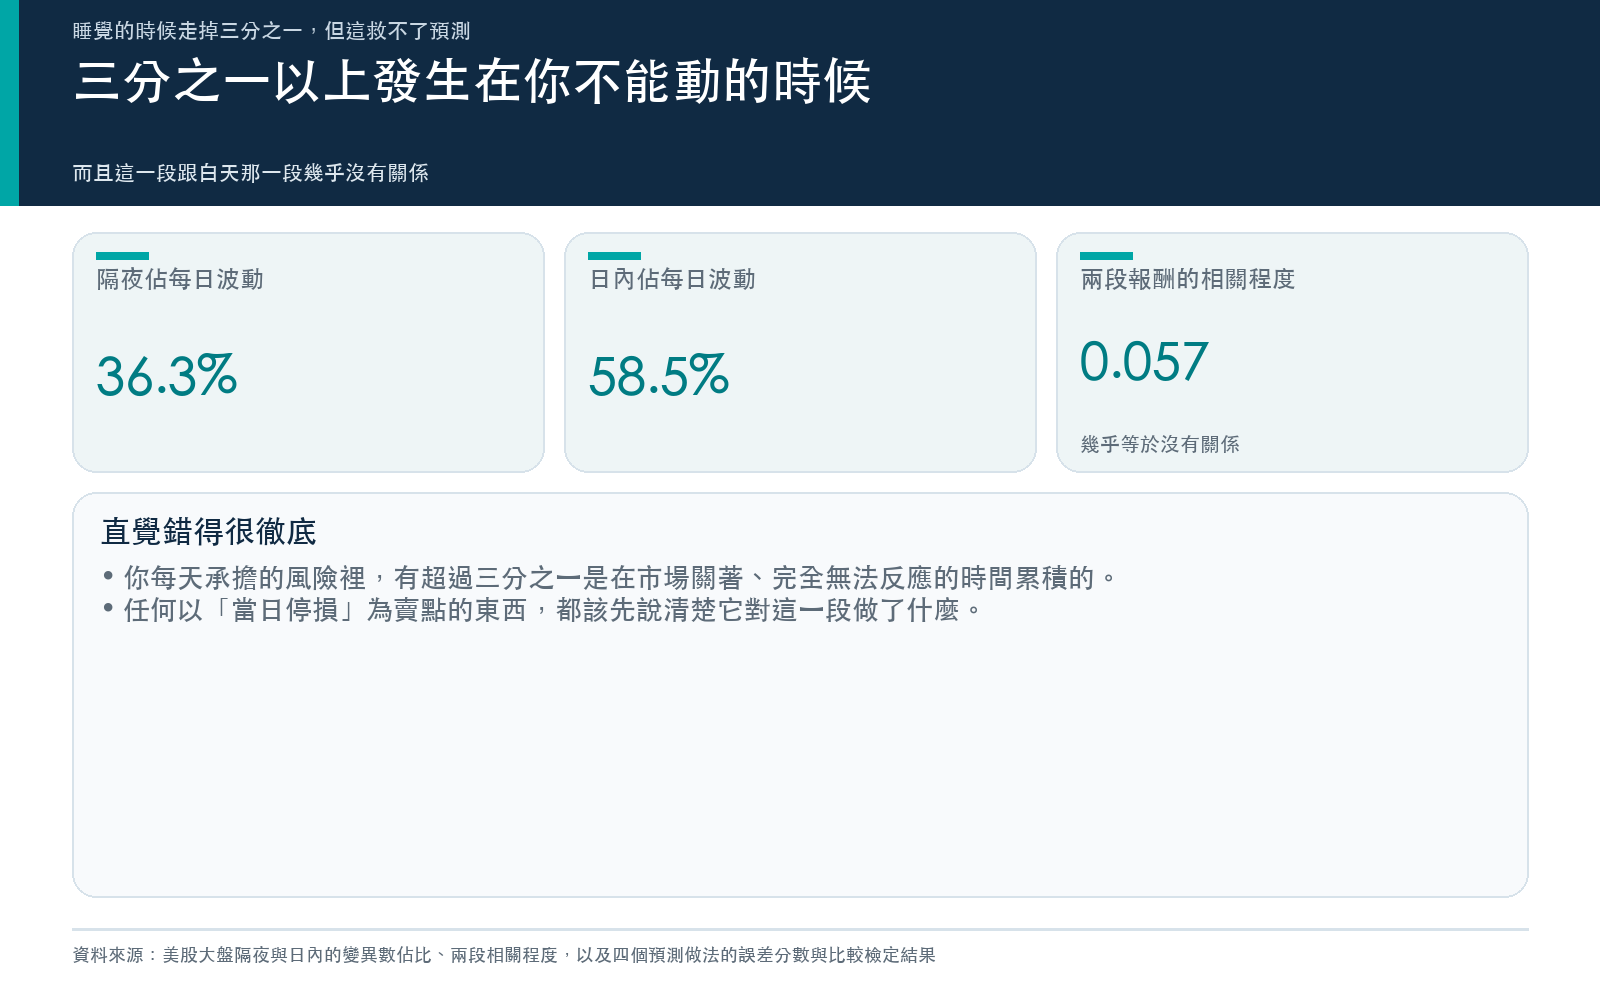
Task: Click the 36.3% value
Action: point(167,376)
